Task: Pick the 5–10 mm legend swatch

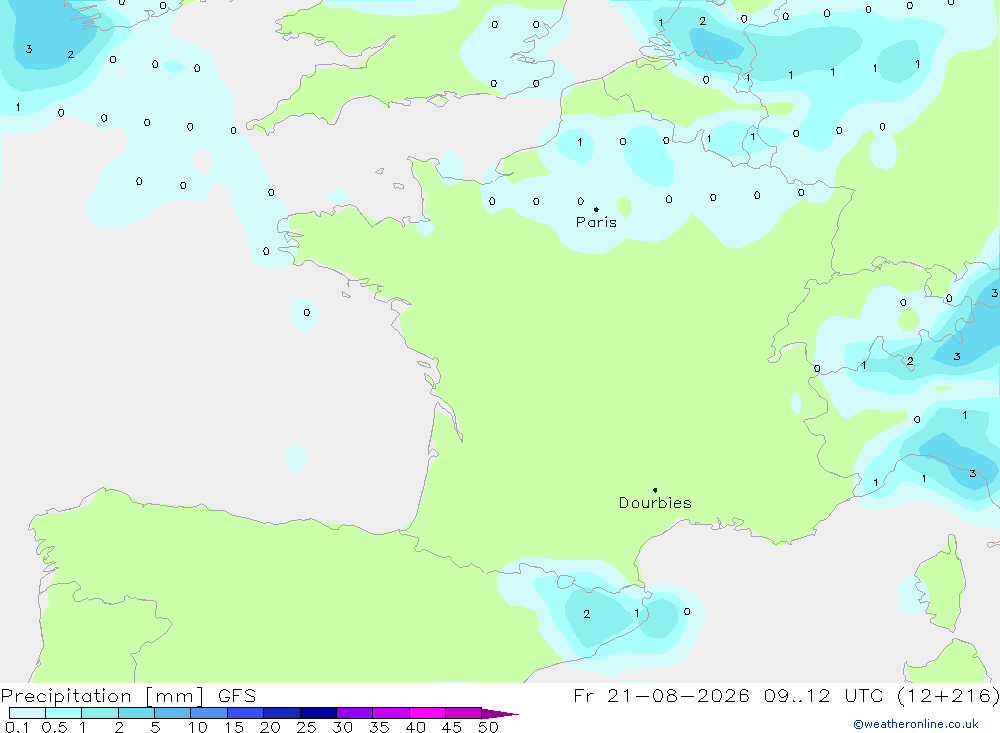Action: click(x=173, y=713)
